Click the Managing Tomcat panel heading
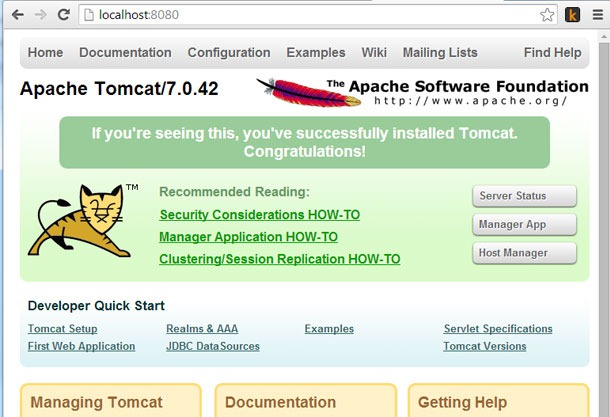610x417 pixels. click(96, 402)
